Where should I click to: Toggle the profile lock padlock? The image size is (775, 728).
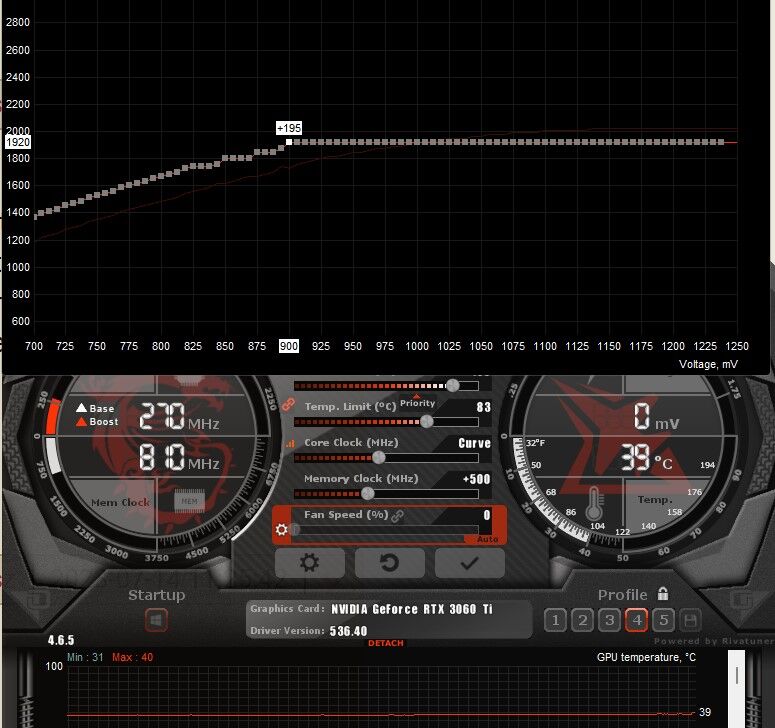(x=663, y=593)
